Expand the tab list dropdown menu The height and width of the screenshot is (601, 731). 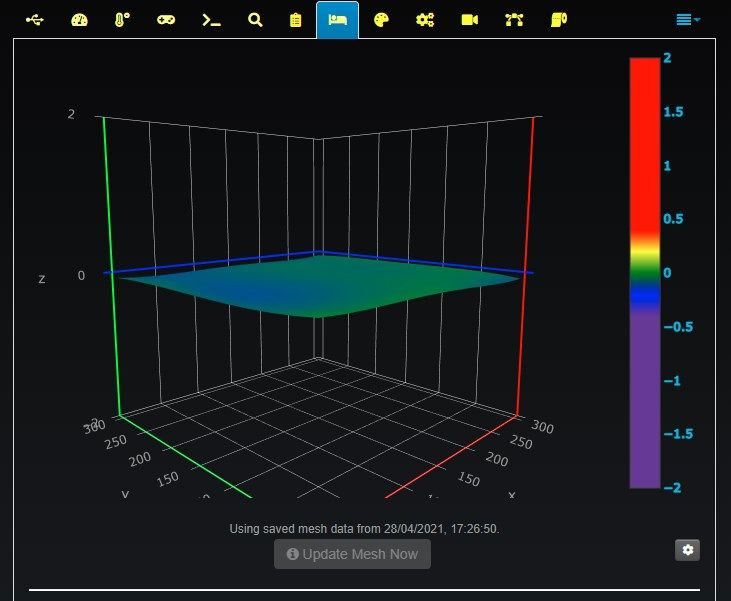(688, 20)
